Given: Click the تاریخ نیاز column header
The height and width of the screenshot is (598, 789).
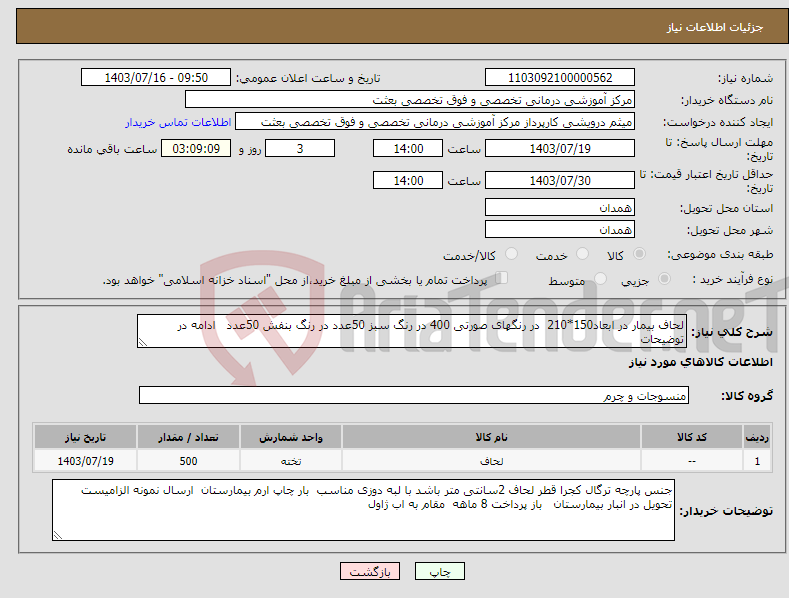Looking at the screenshot, I should 86,437.
